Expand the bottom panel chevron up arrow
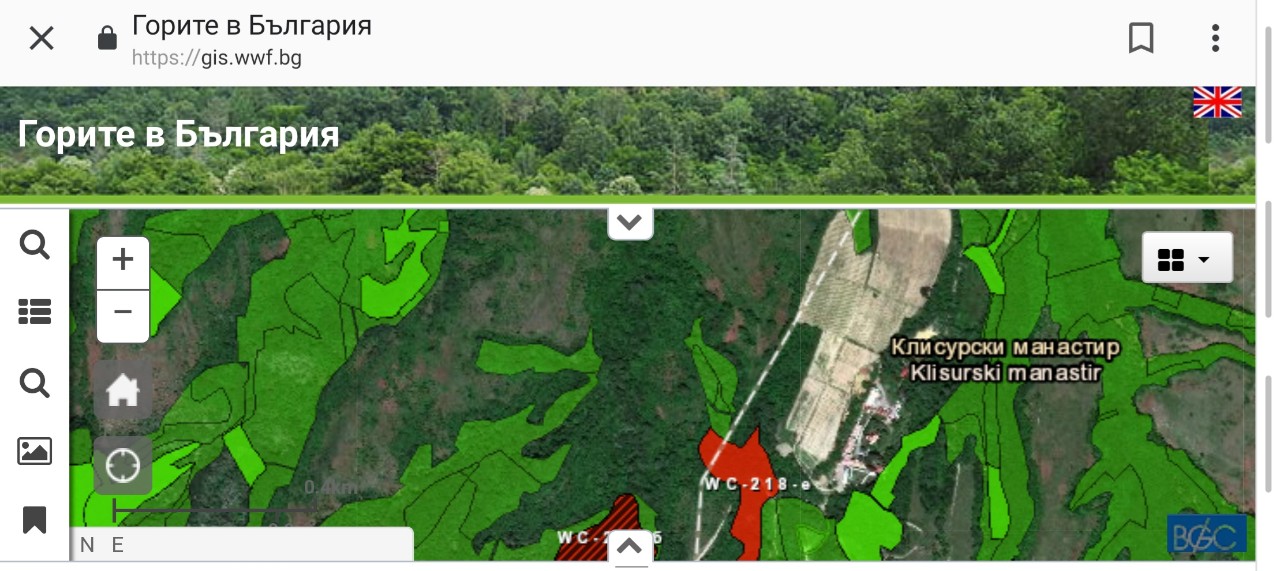This screenshot has width=1280, height=571. [630, 547]
